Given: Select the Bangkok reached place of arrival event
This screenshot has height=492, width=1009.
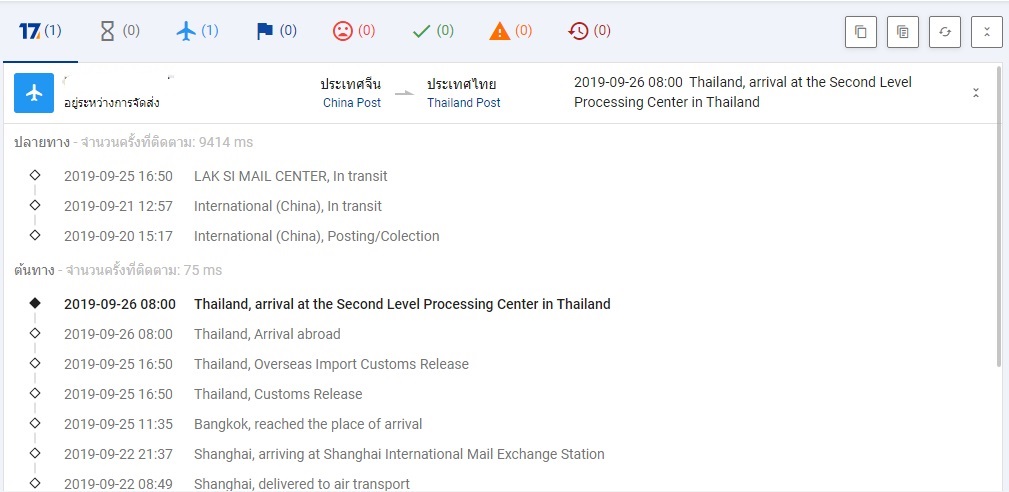Looking at the screenshot, I should (x=308, y=424).
